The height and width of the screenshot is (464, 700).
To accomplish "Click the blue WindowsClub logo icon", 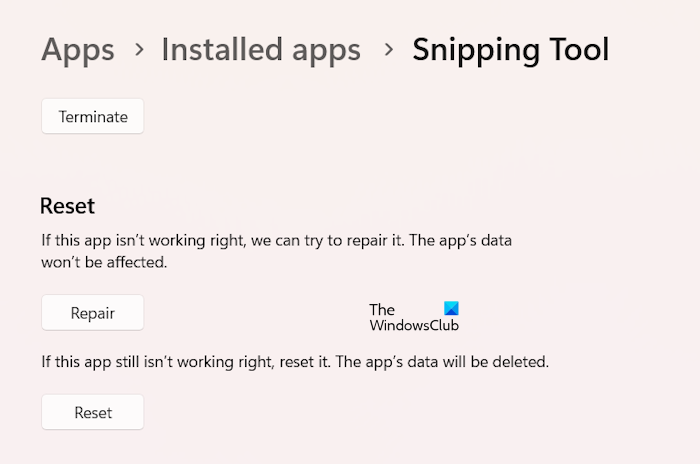I will 451,309.
